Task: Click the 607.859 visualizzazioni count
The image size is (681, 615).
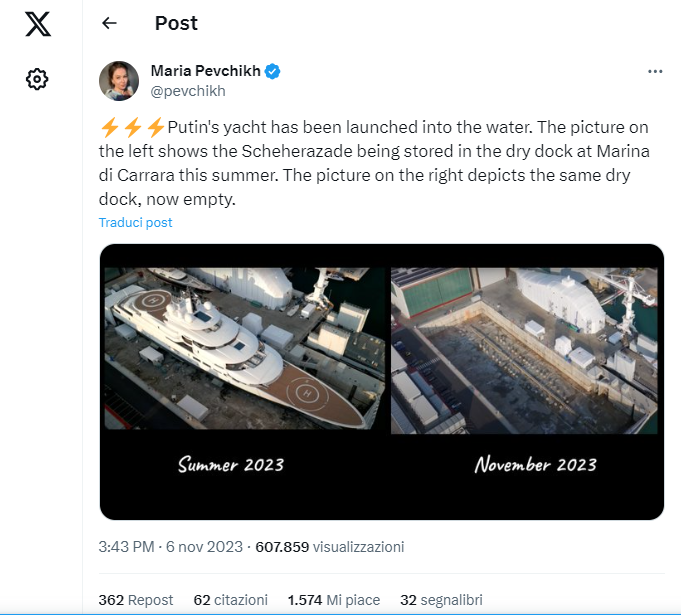Action: (x=330, y=547)
